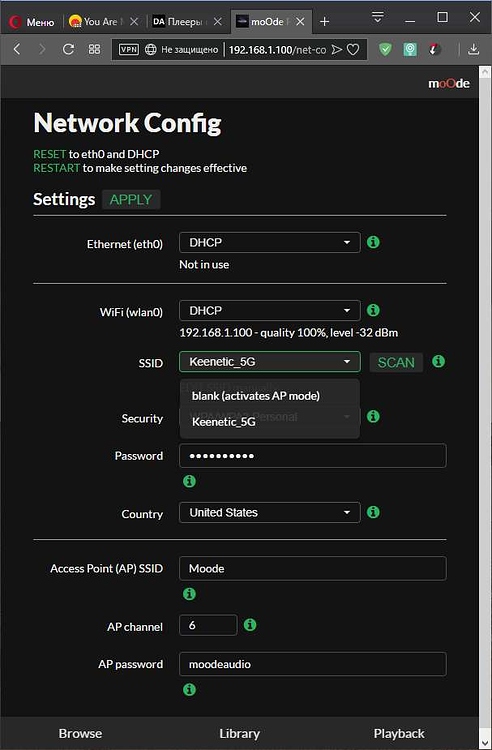Open the tab list menu icon
This screenshot has width=492, height=750.
tap(378, 17)
